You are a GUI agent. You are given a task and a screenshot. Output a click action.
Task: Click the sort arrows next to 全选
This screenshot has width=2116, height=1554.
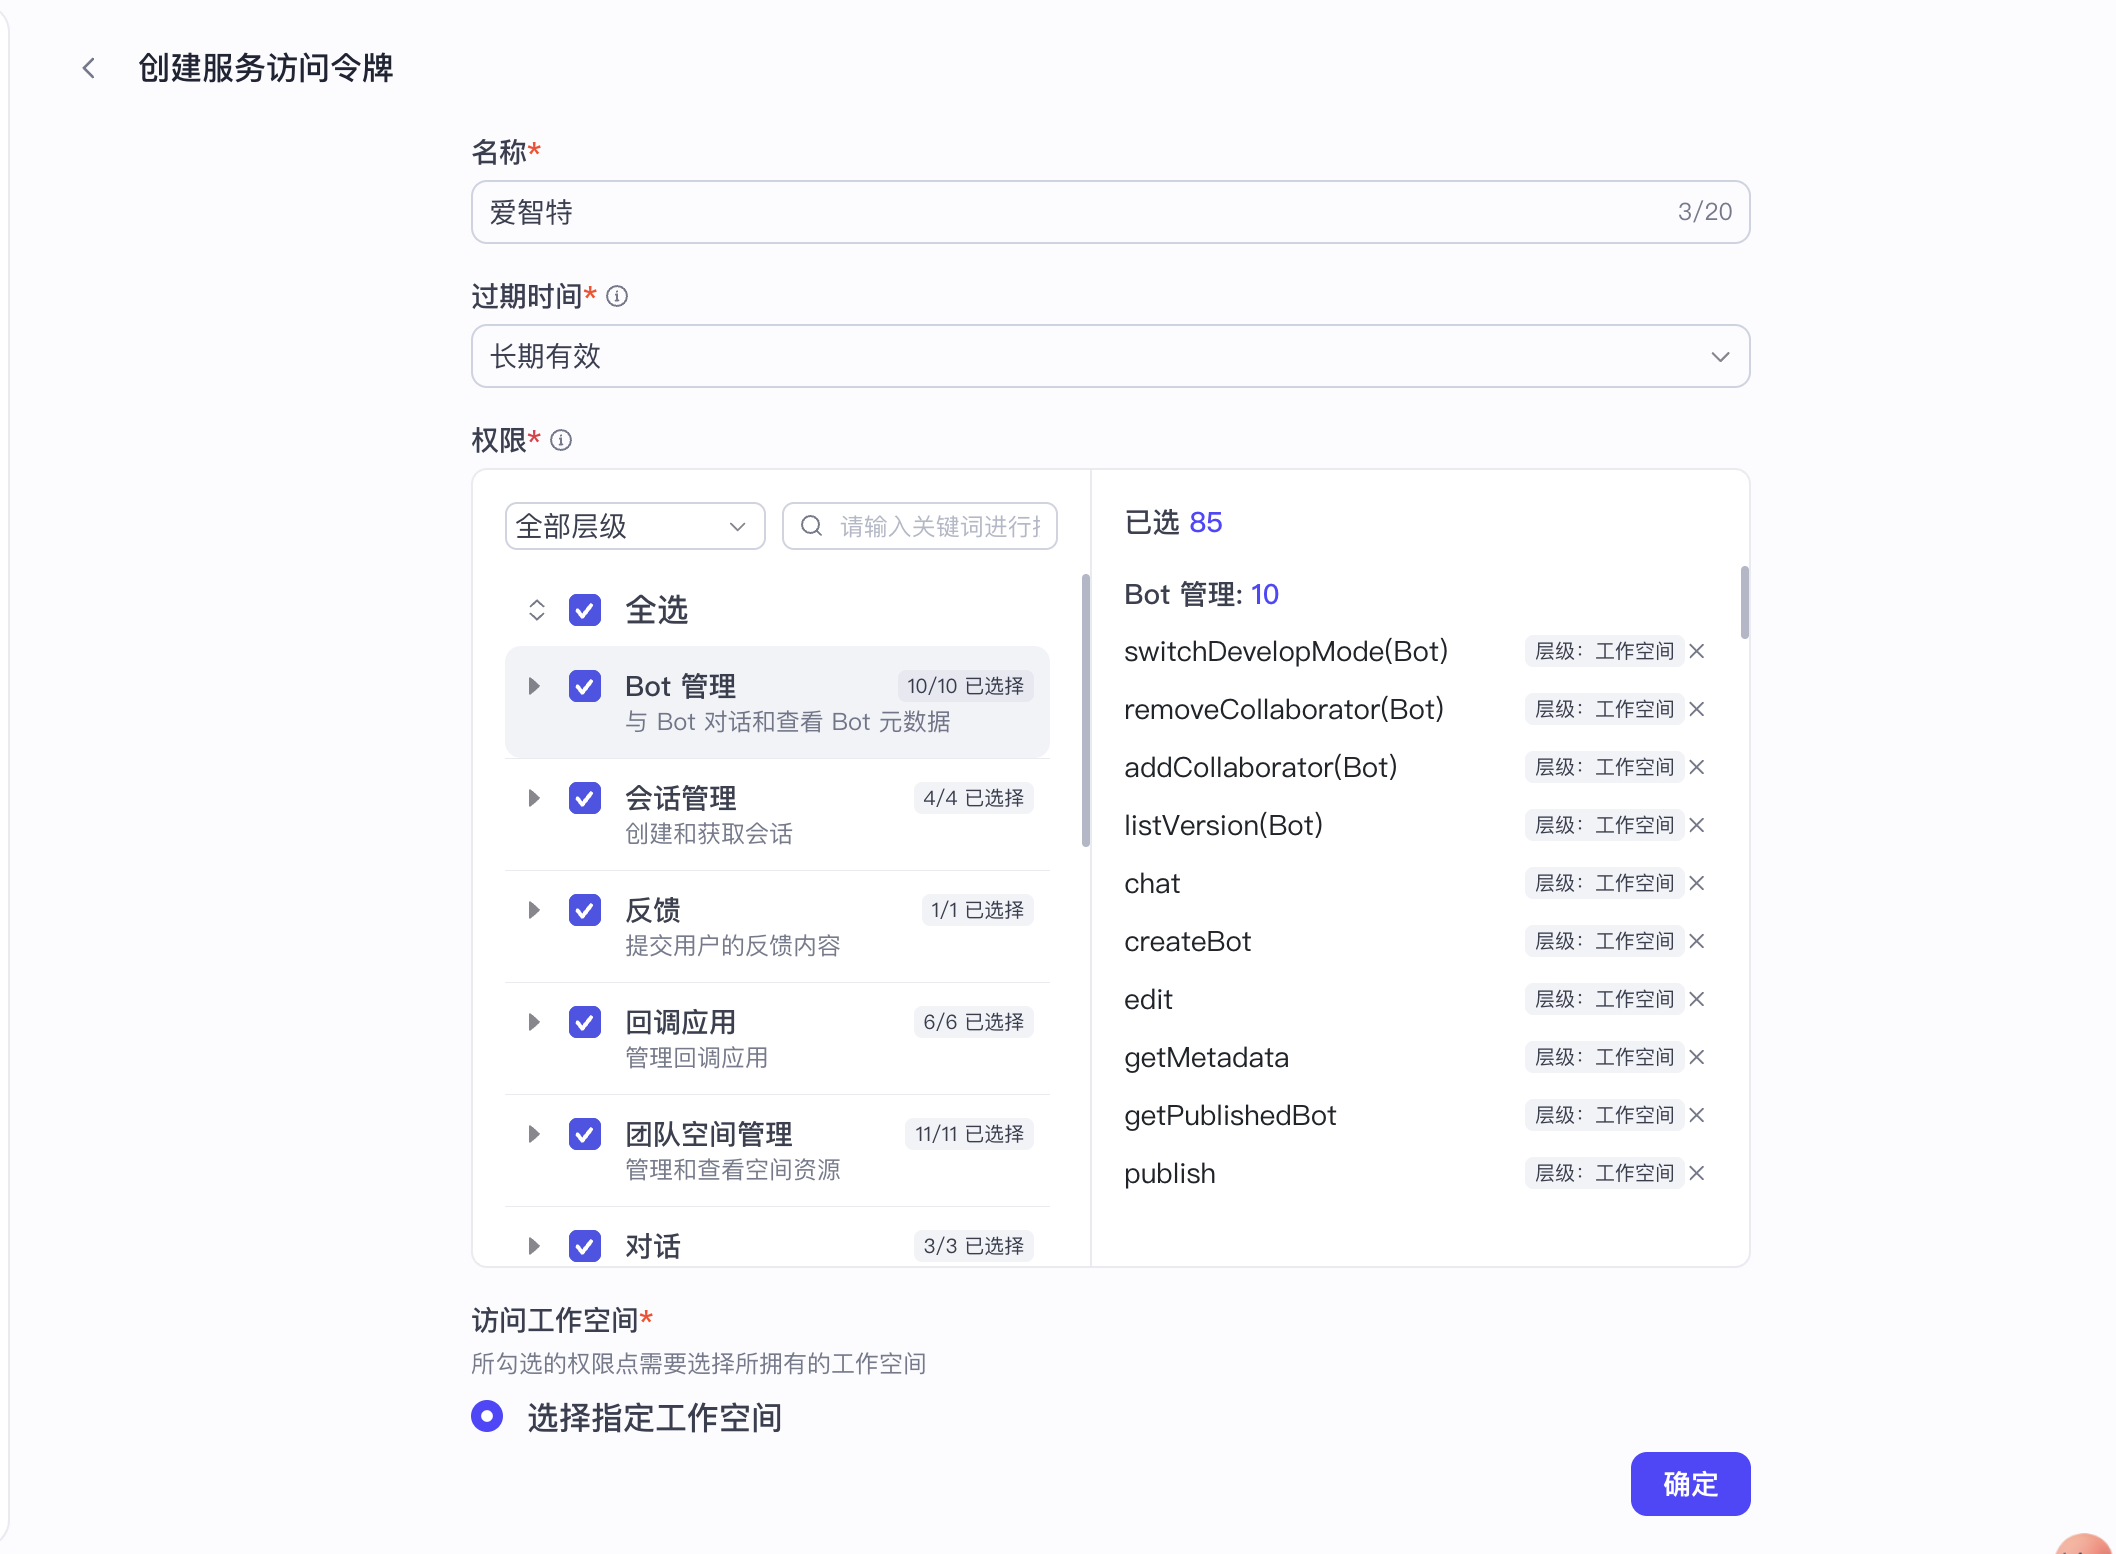536,610
